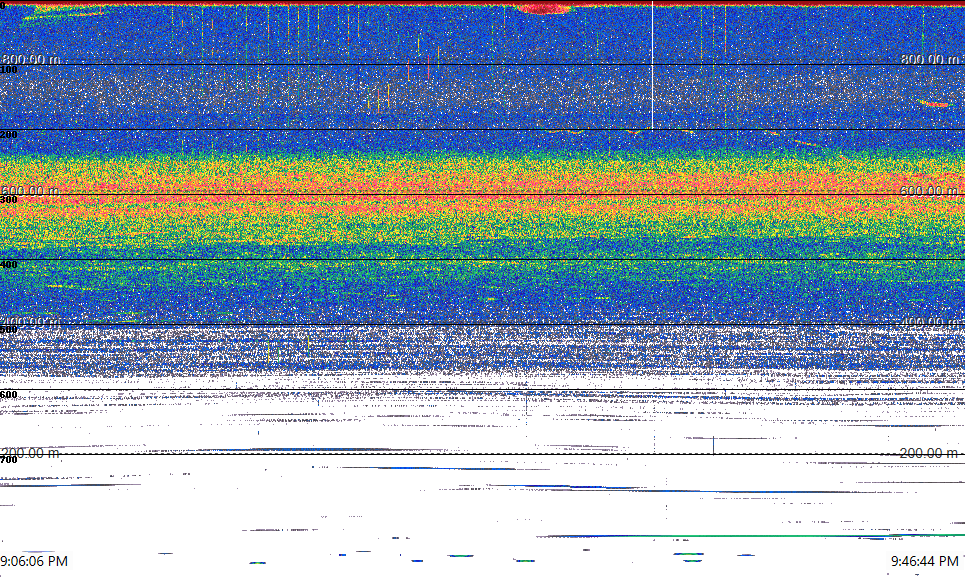Screen dimensions: 965x578
Task: Select the 600 depth gridline label
Action: [x=9, y=395]
